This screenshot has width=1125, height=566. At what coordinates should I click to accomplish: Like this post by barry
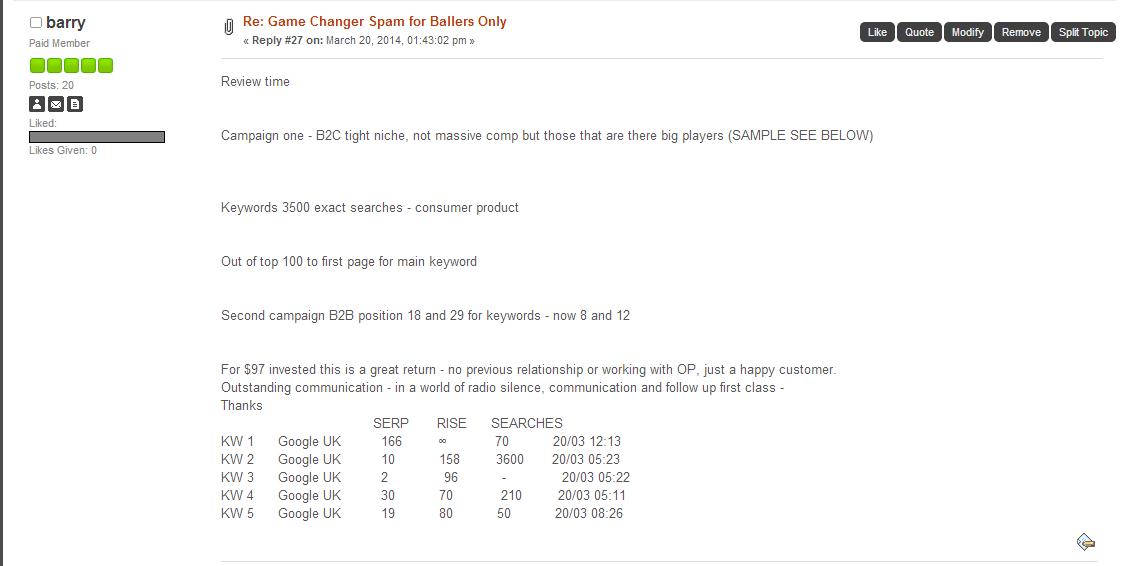[877, 32]
